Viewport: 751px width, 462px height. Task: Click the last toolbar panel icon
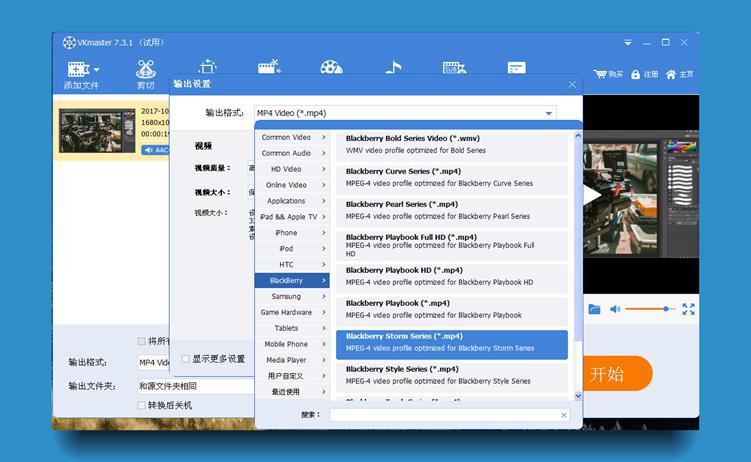[516, 67]
